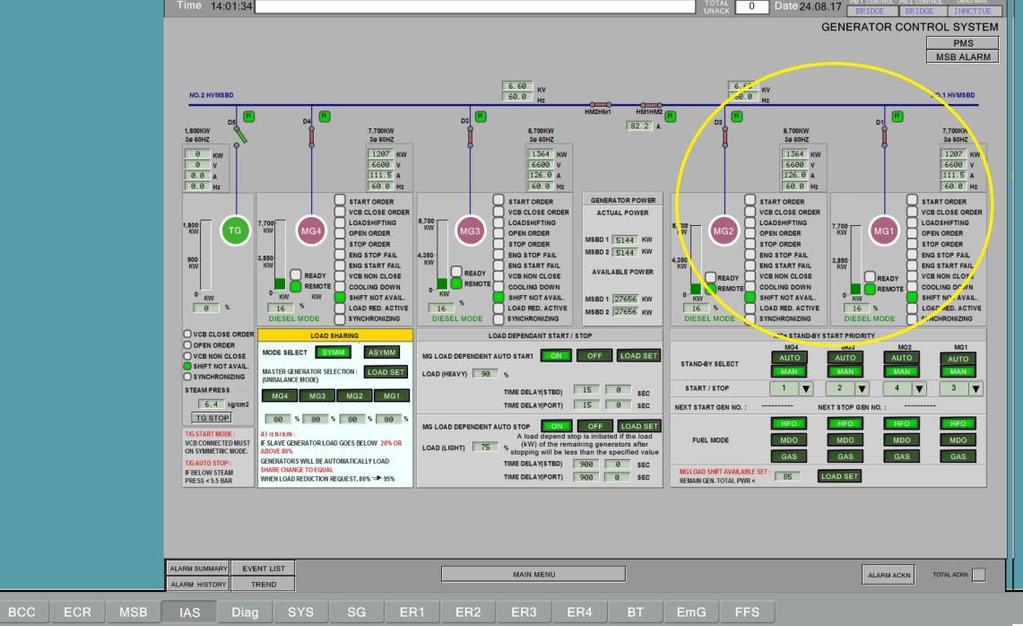Click the D2 breaker symbol above MG2
The height and width of the screenshot is (626, 1023).
click(724, 136)
